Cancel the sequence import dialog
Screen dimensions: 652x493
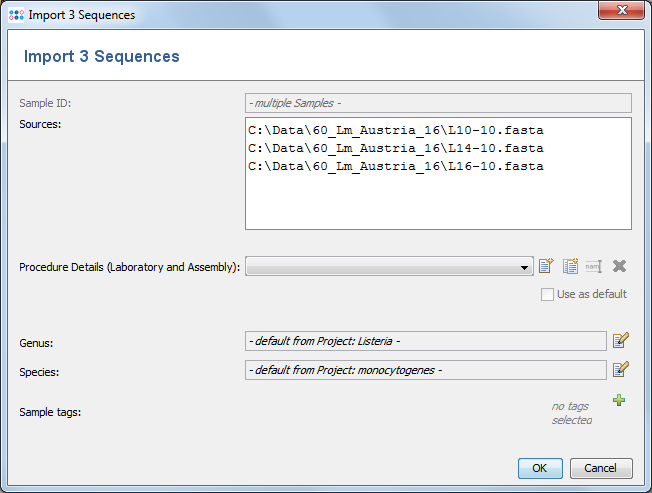[600, 468]
